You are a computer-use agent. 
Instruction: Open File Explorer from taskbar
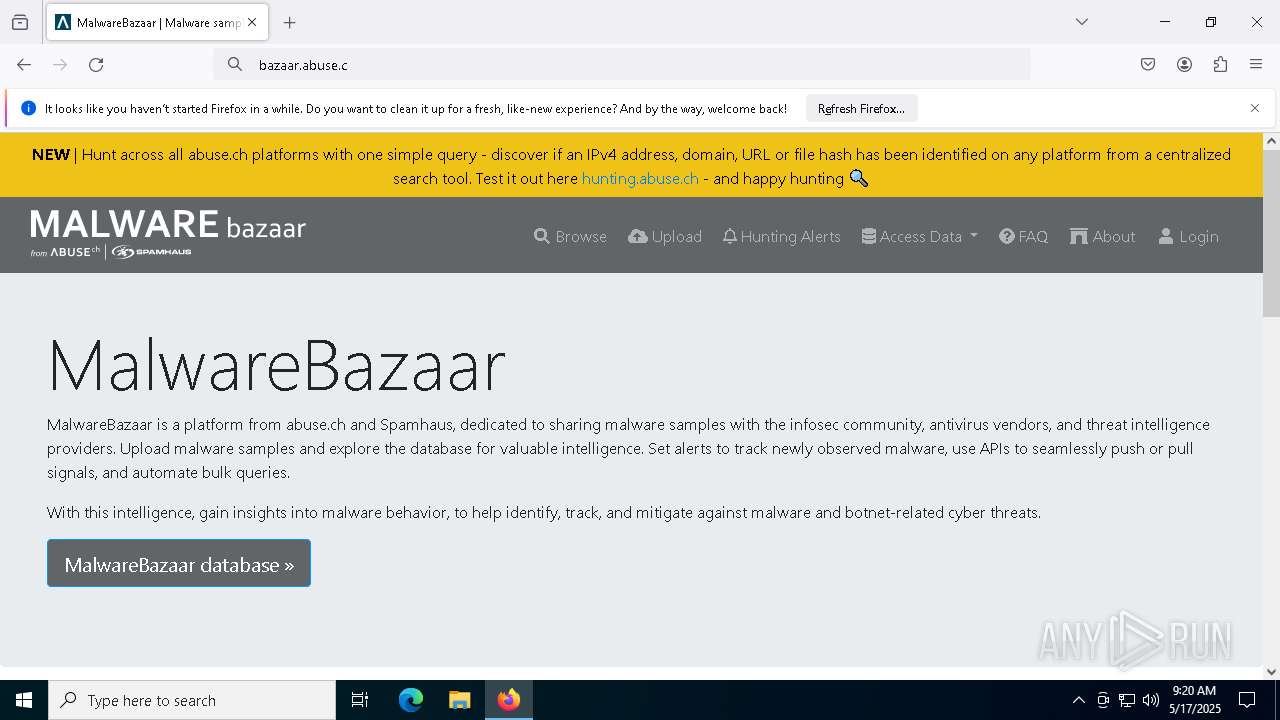pos(459,700)
